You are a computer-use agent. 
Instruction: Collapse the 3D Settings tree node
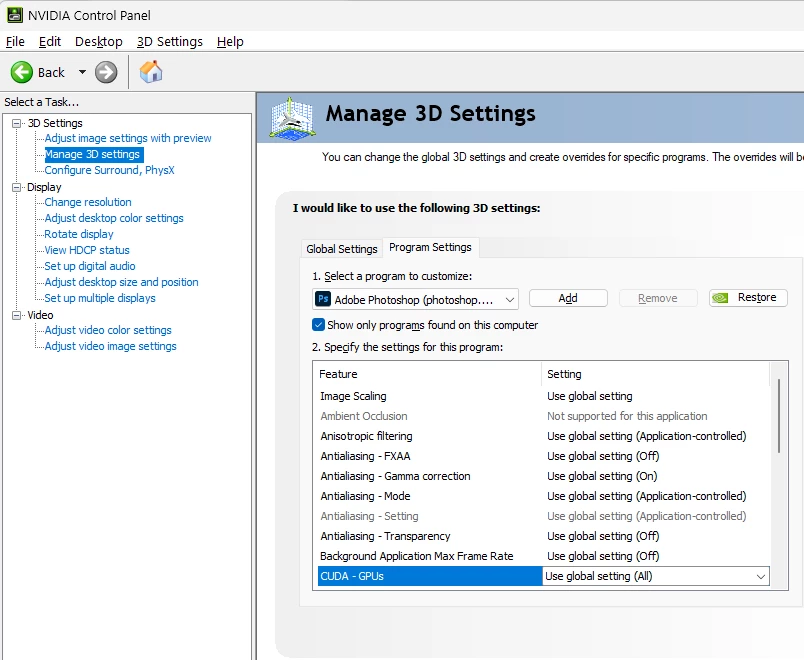[16, 123]
